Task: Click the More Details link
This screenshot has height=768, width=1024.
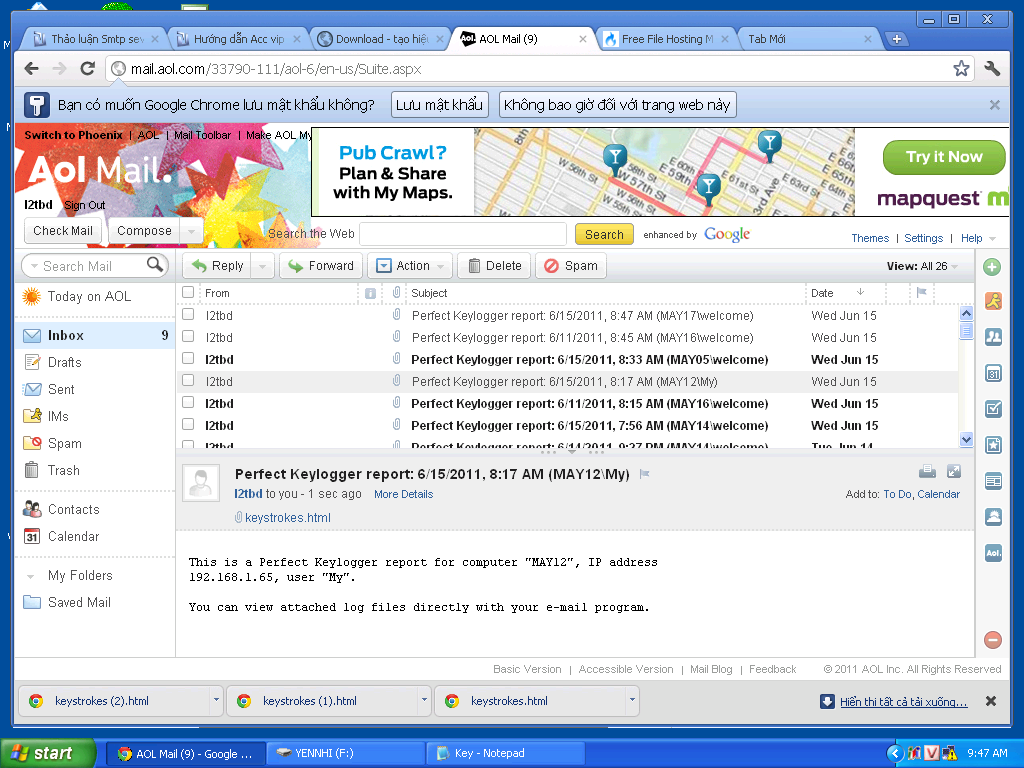Action: click(404, 494)
